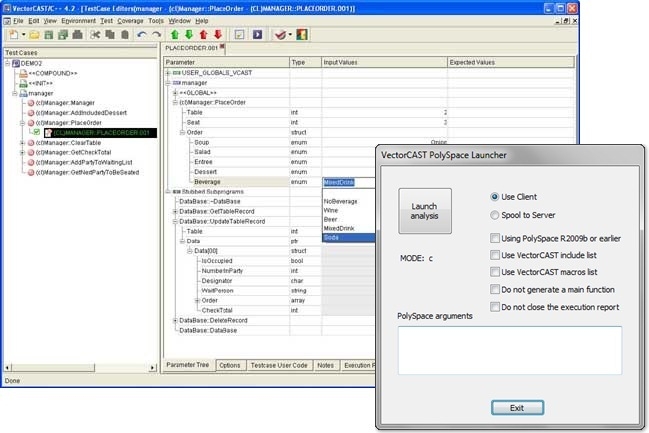
Task: Open the Coverage menu
Action: (x=130, y=21)
